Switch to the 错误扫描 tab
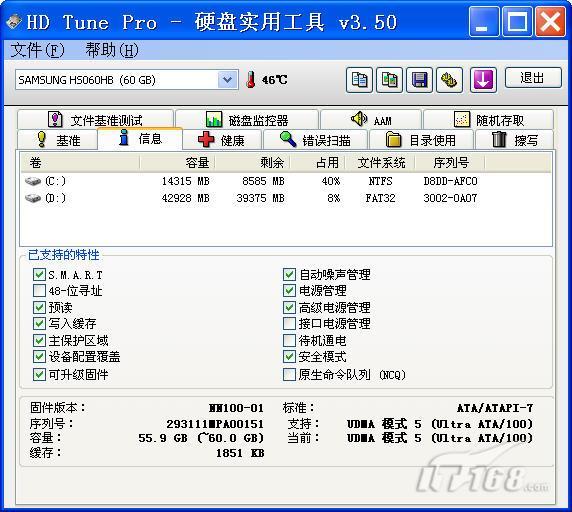The height and width of the screenshot is (512, 572). pyautogui.click(x=316, y=140)
